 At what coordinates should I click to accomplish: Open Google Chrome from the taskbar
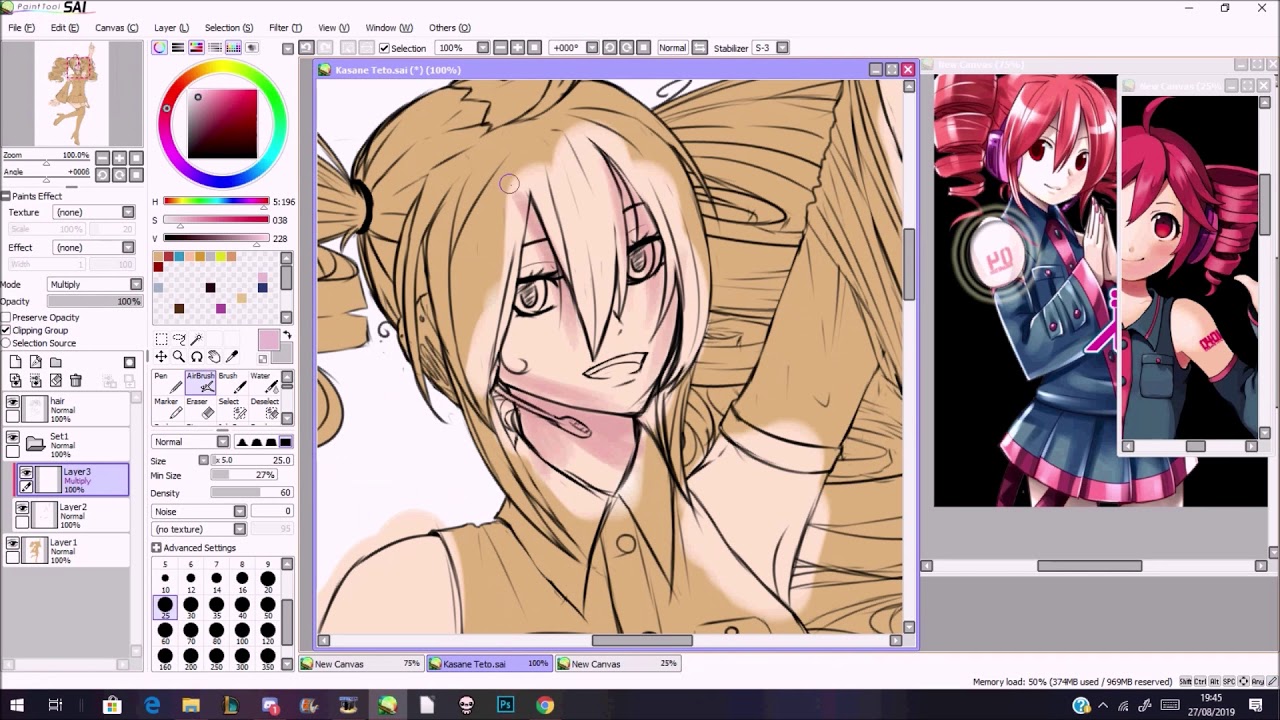544,705
